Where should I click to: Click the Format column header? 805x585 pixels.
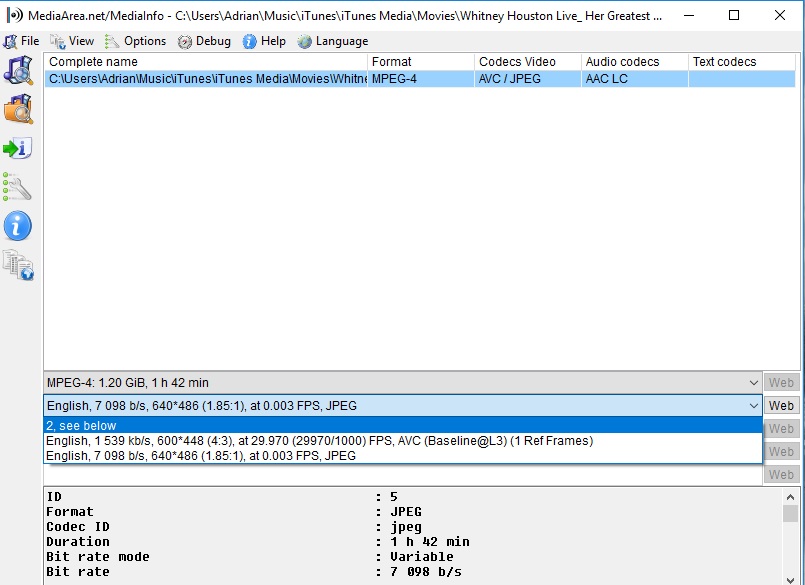[x=421, y=62]
